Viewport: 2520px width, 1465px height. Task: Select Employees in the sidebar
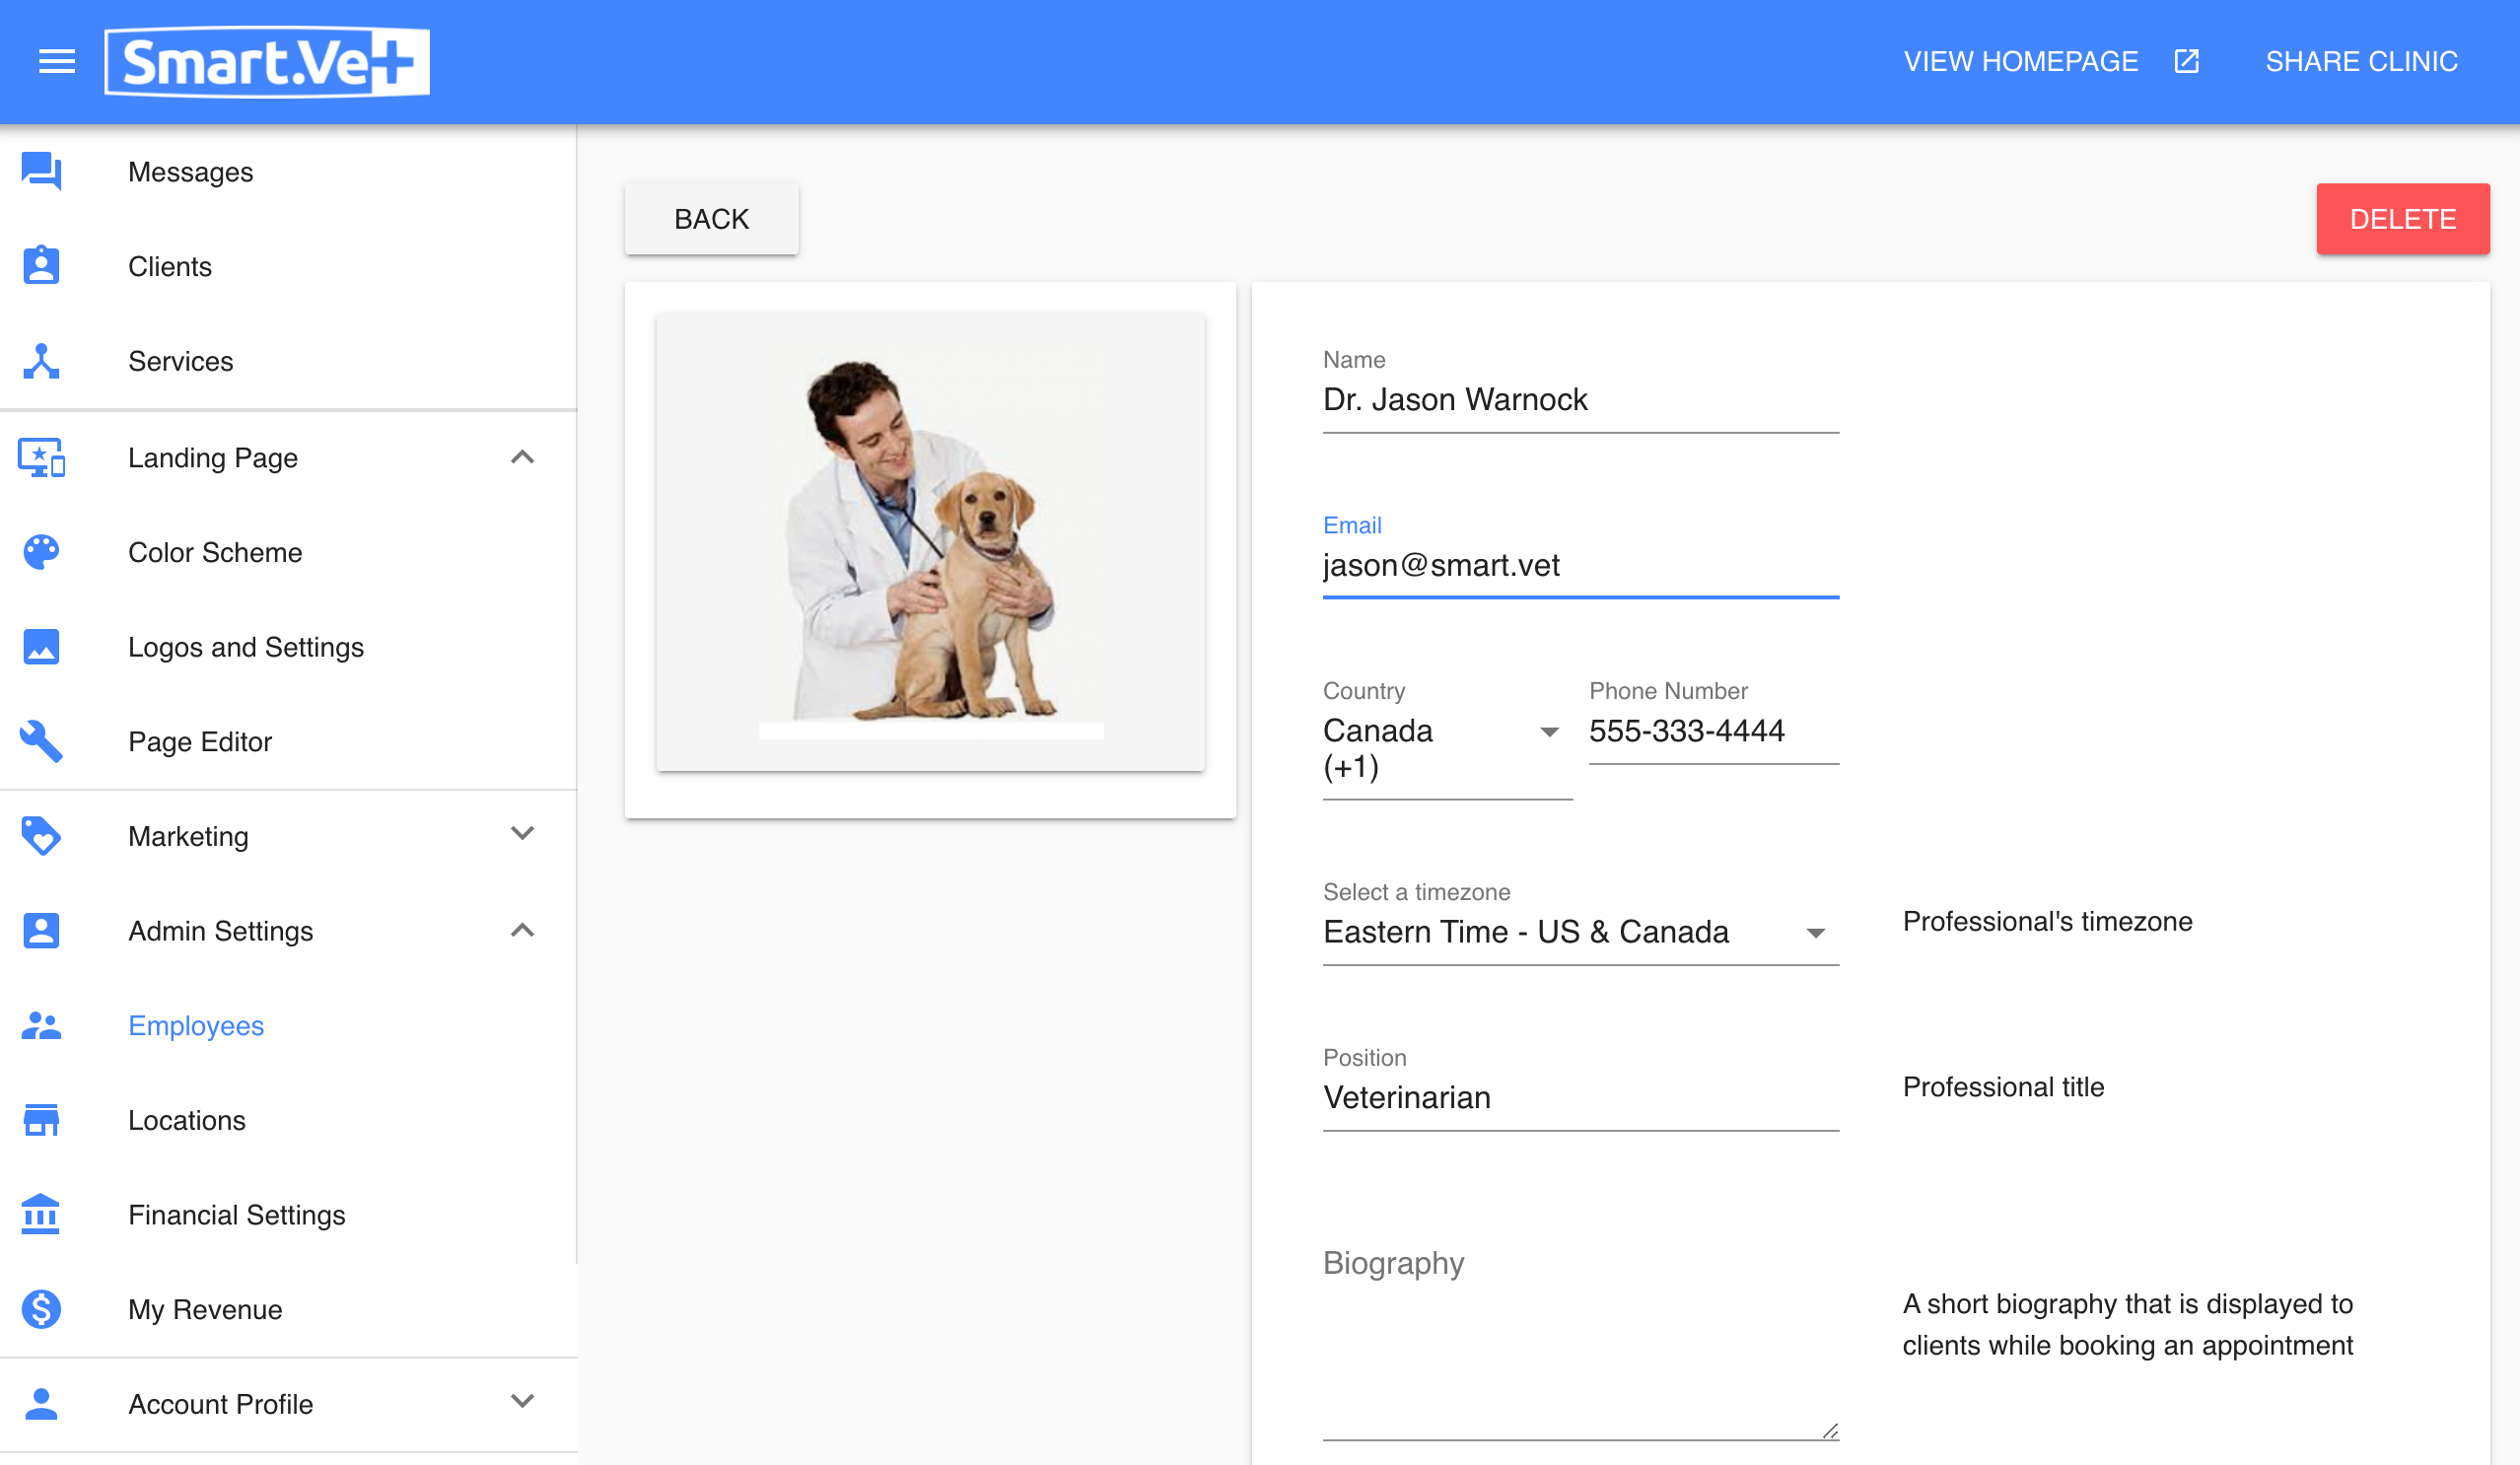tap(288, 1025)
